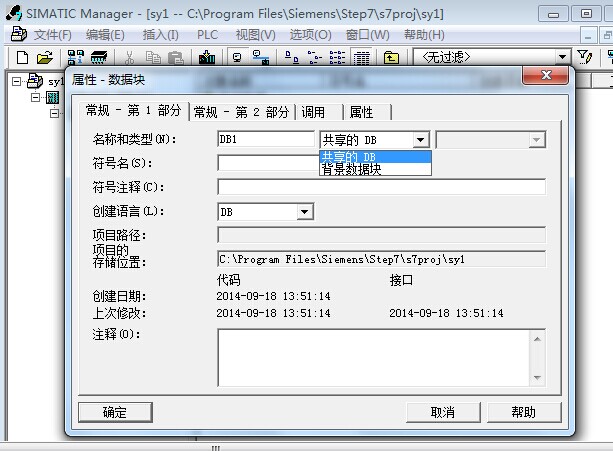This screenshot has height=451, width=613.
Task: Close the 属性 - 数据块 dialog
Action: tap(546, 75)
